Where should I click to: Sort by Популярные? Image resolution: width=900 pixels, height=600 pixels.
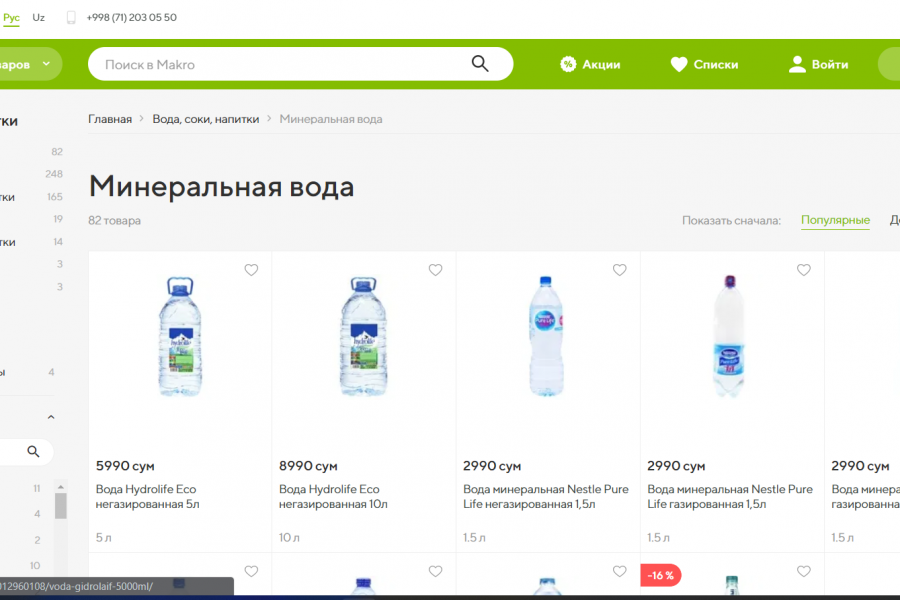click(x=835, y=220)
